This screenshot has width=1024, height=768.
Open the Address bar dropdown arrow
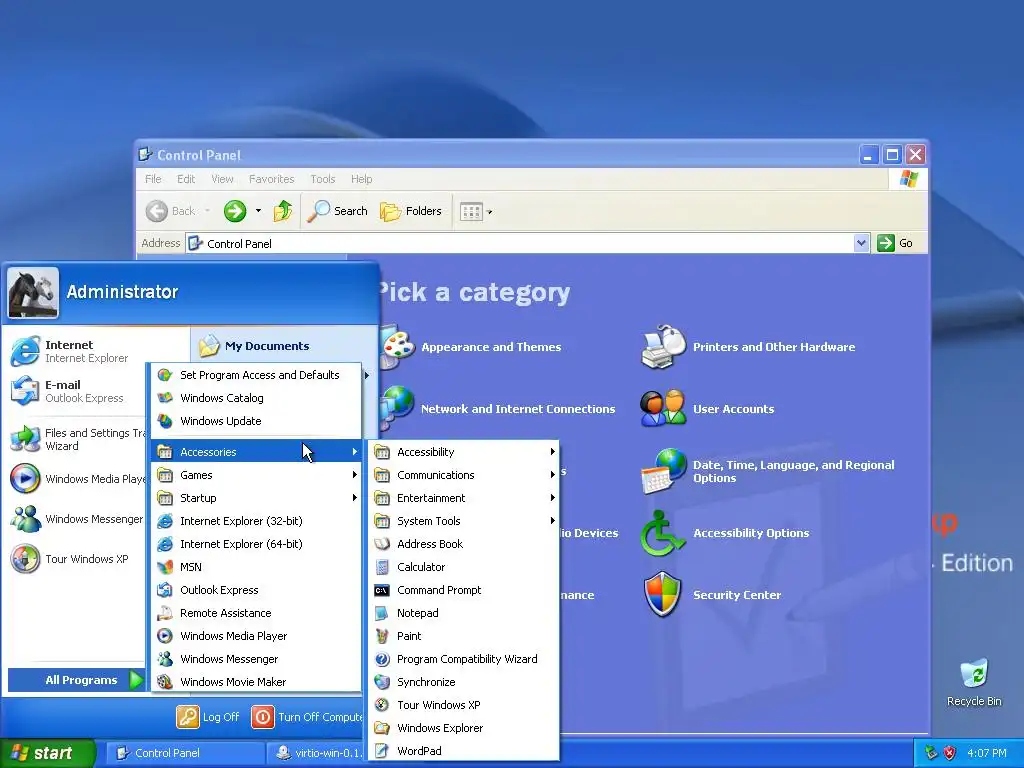click(x=861, y=243)
